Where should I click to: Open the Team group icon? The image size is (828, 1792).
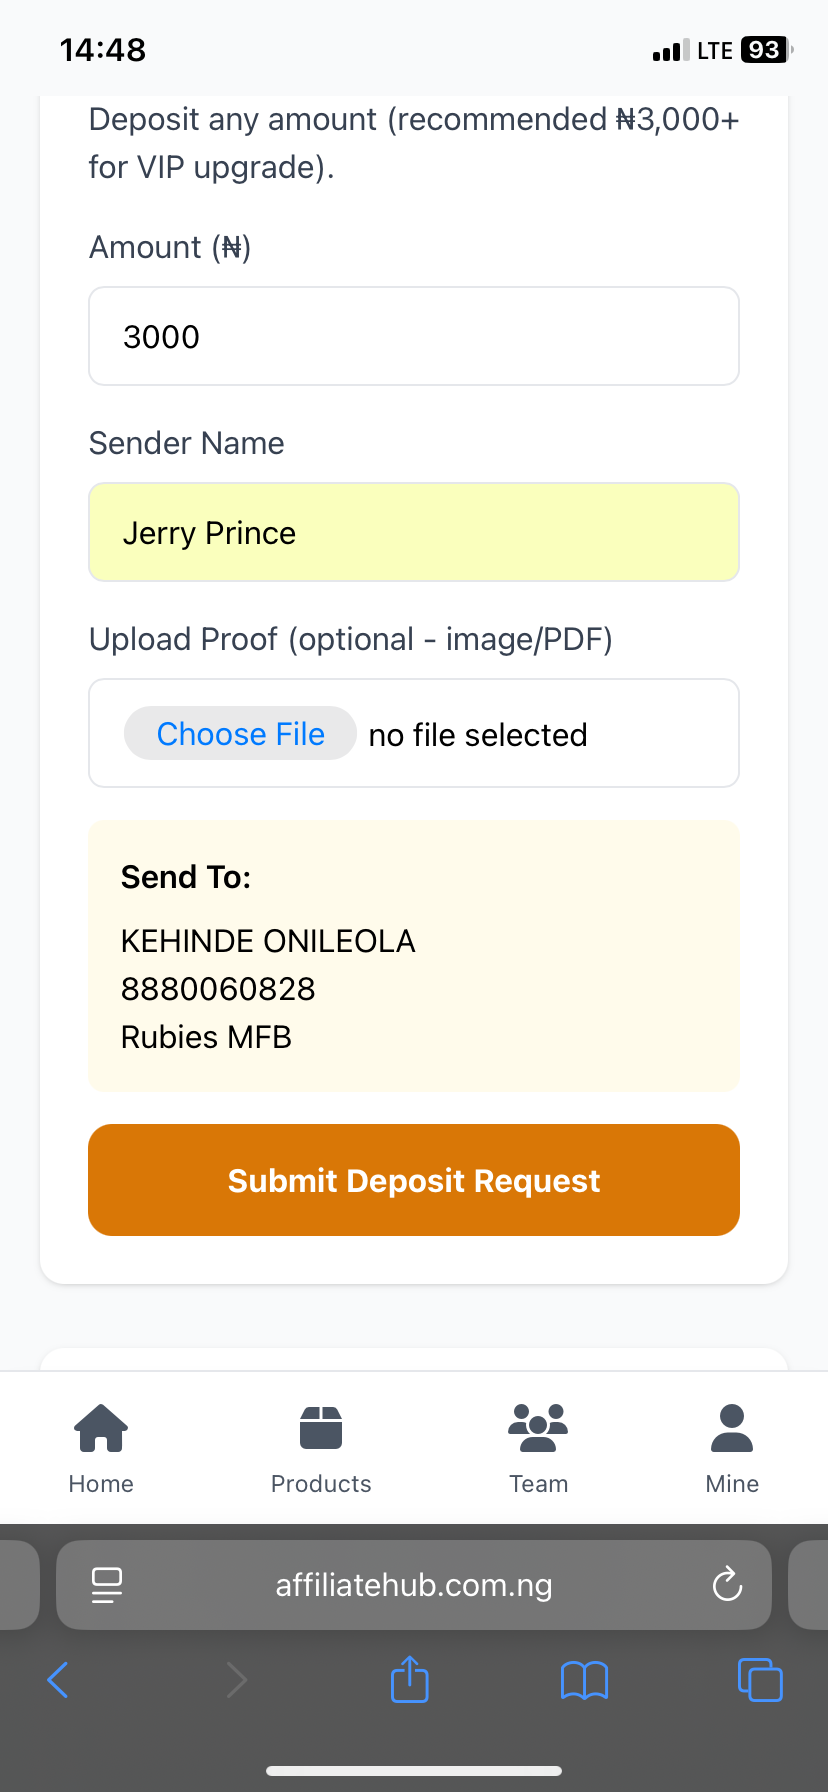tap(538, 1428)
